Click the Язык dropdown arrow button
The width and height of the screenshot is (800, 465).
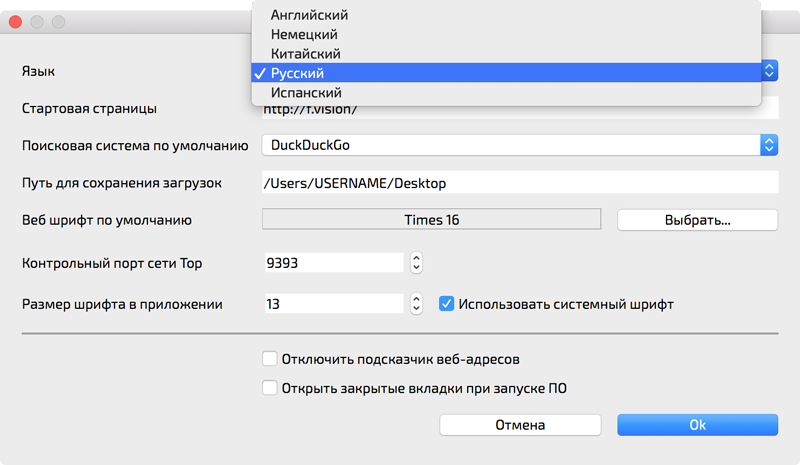pyautogui.click(x=769, y=71)
